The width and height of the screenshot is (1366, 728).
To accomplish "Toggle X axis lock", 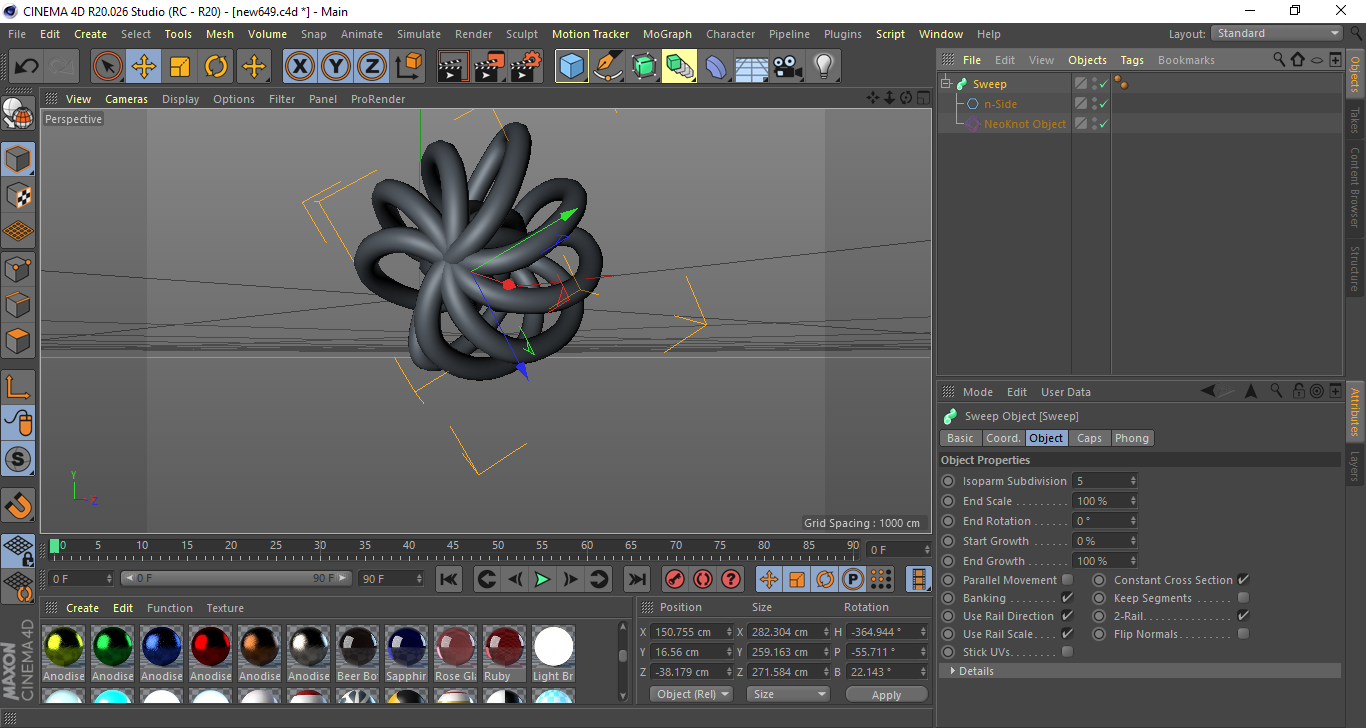I will pos(299,67).
